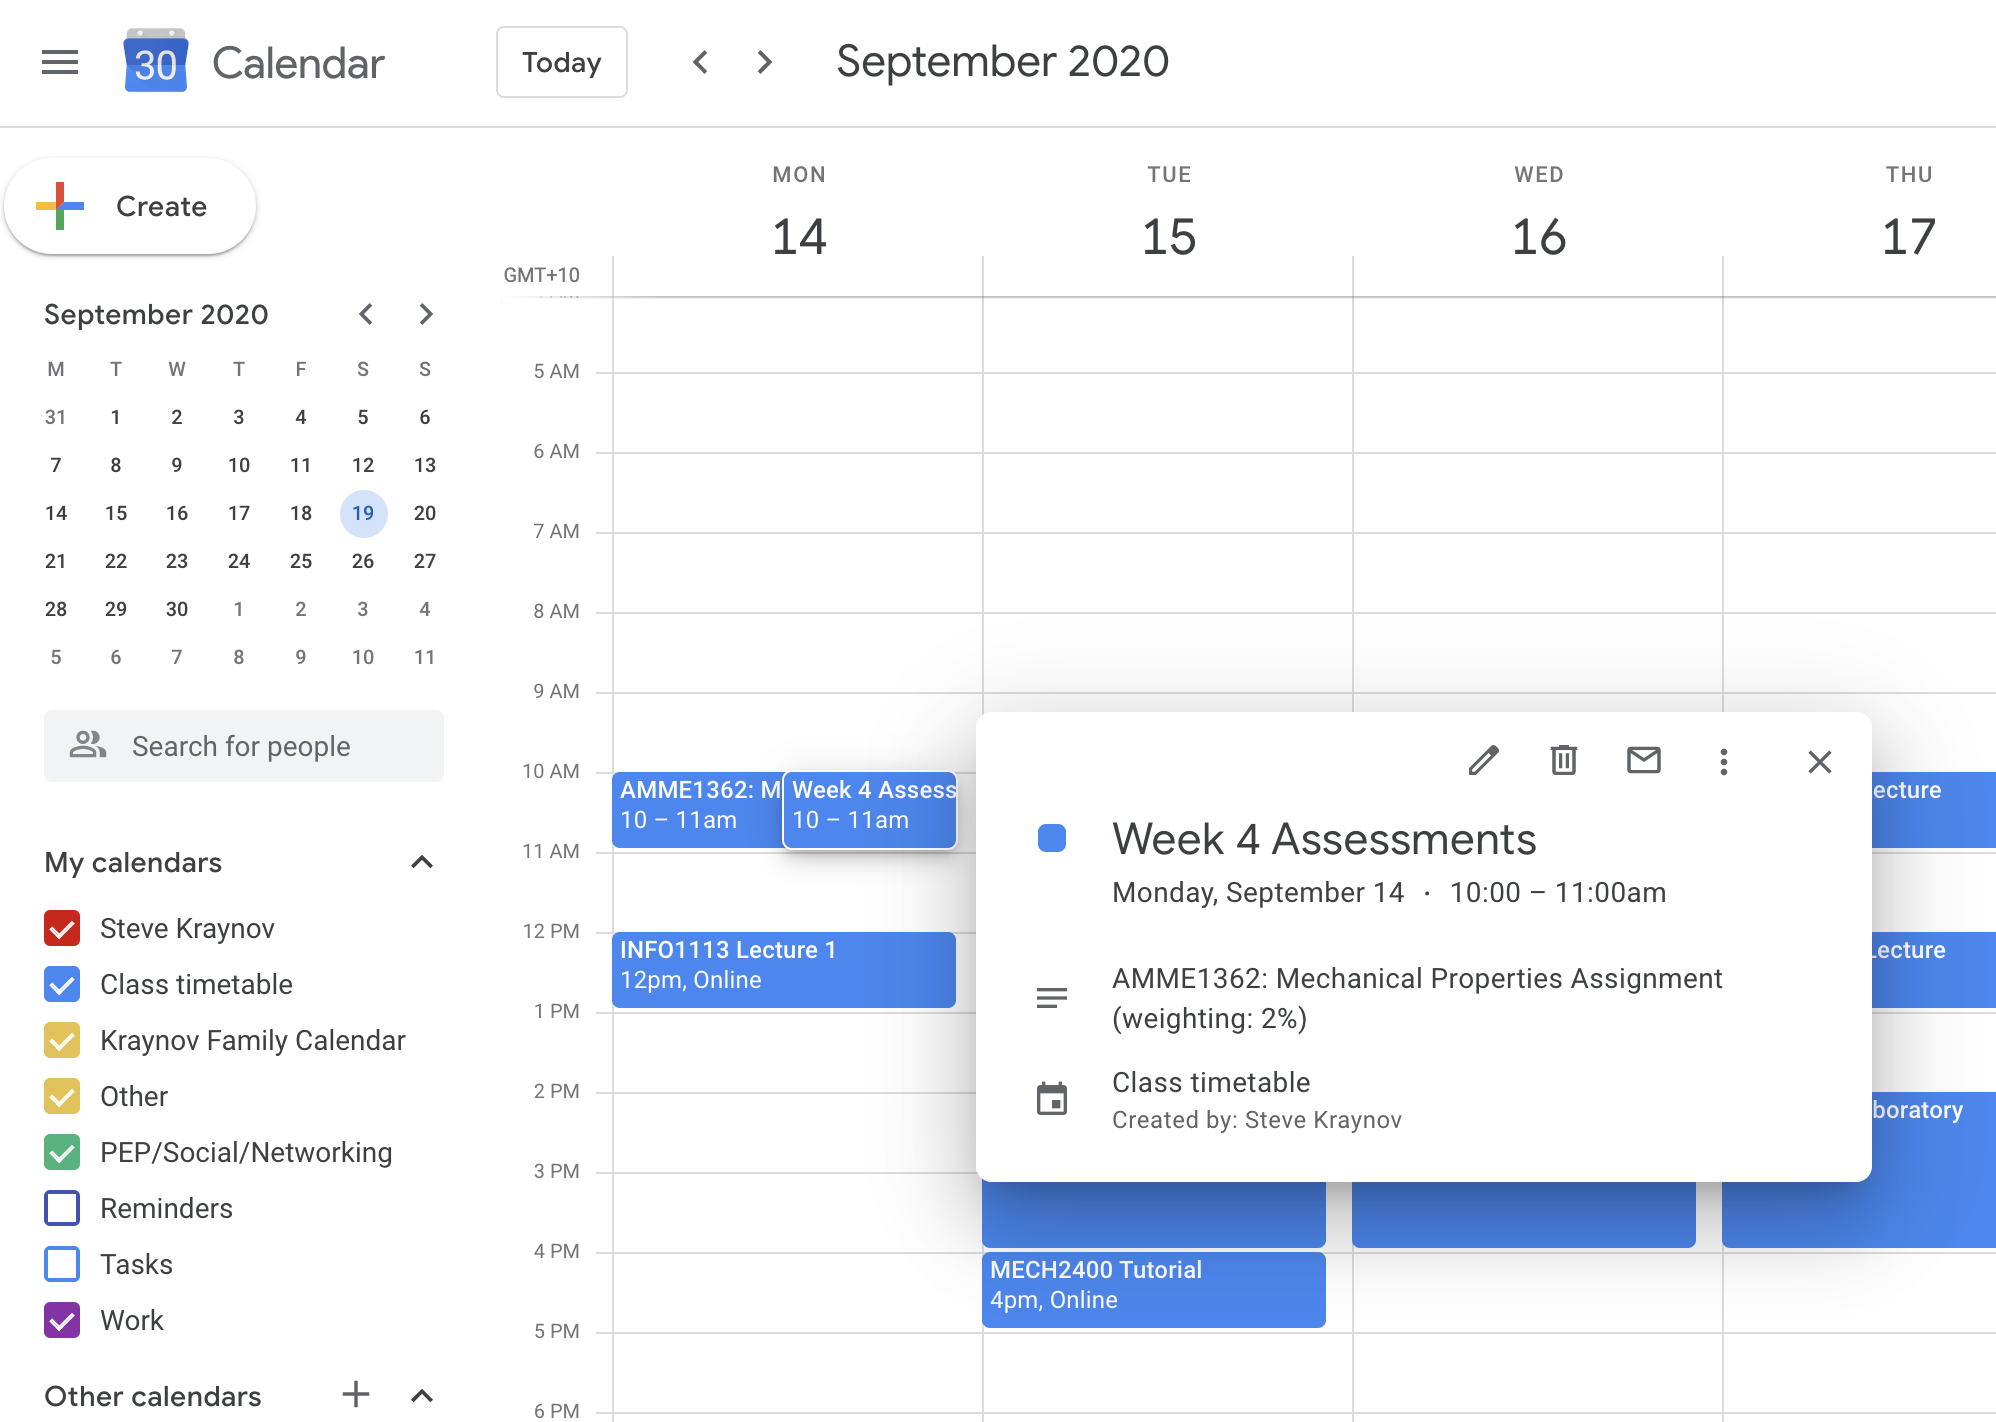1996x1422 pixels.
Task: Go to previous week using header arrow
Action: pyautogui.click(x=701, y=62)
